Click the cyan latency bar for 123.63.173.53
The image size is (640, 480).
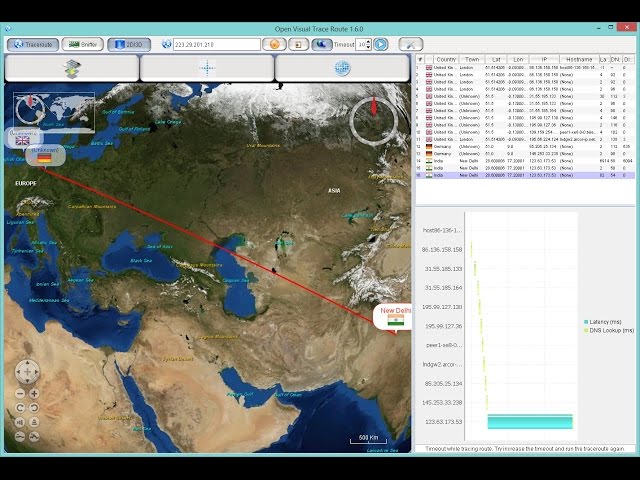point(530,422)
